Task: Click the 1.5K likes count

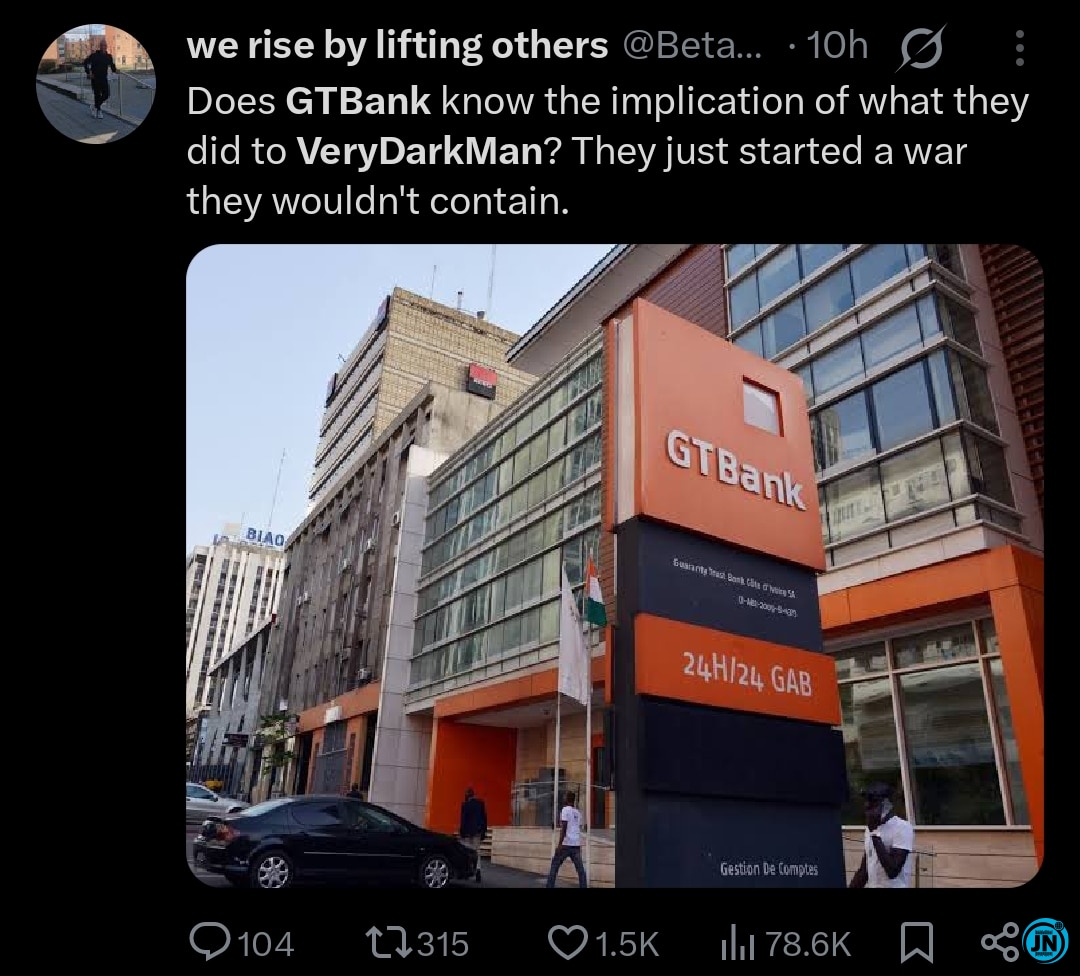Action: coord(626,944)
